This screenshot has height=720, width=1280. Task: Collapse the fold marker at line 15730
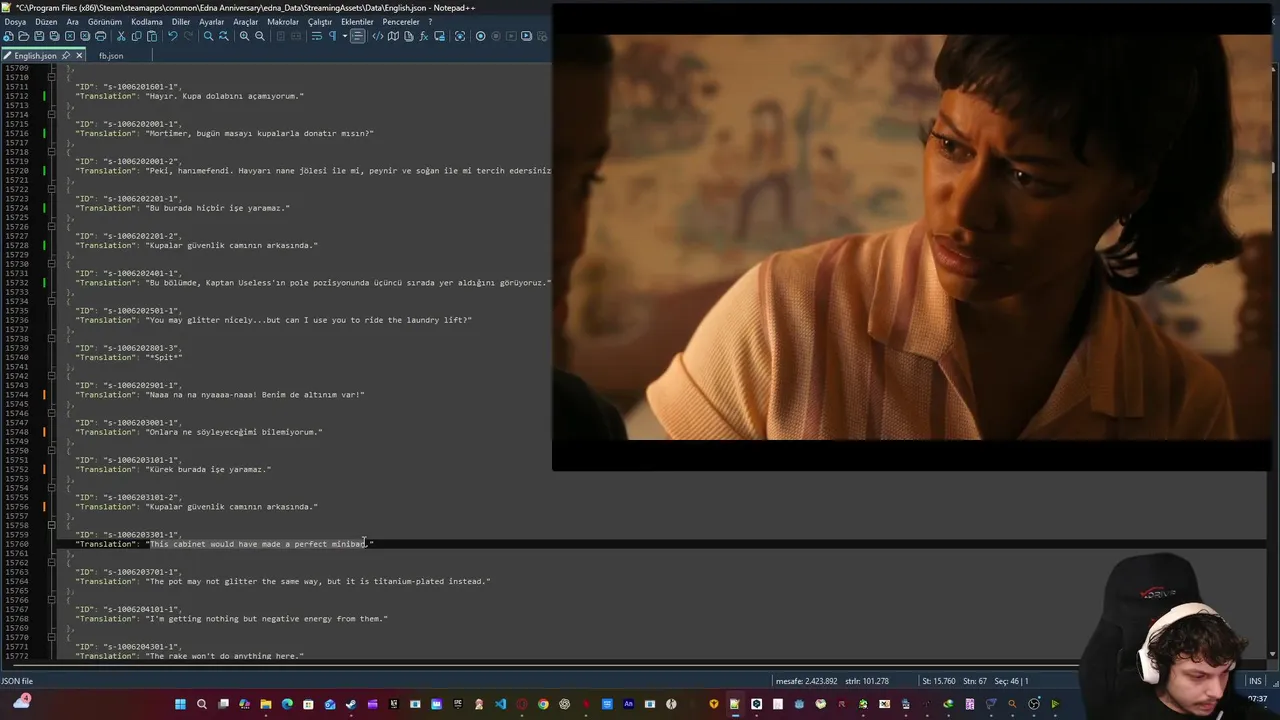(52, 264)
